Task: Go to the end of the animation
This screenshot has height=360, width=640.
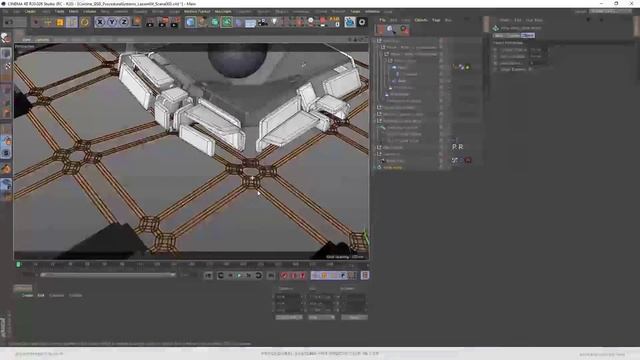Action: 271,276
